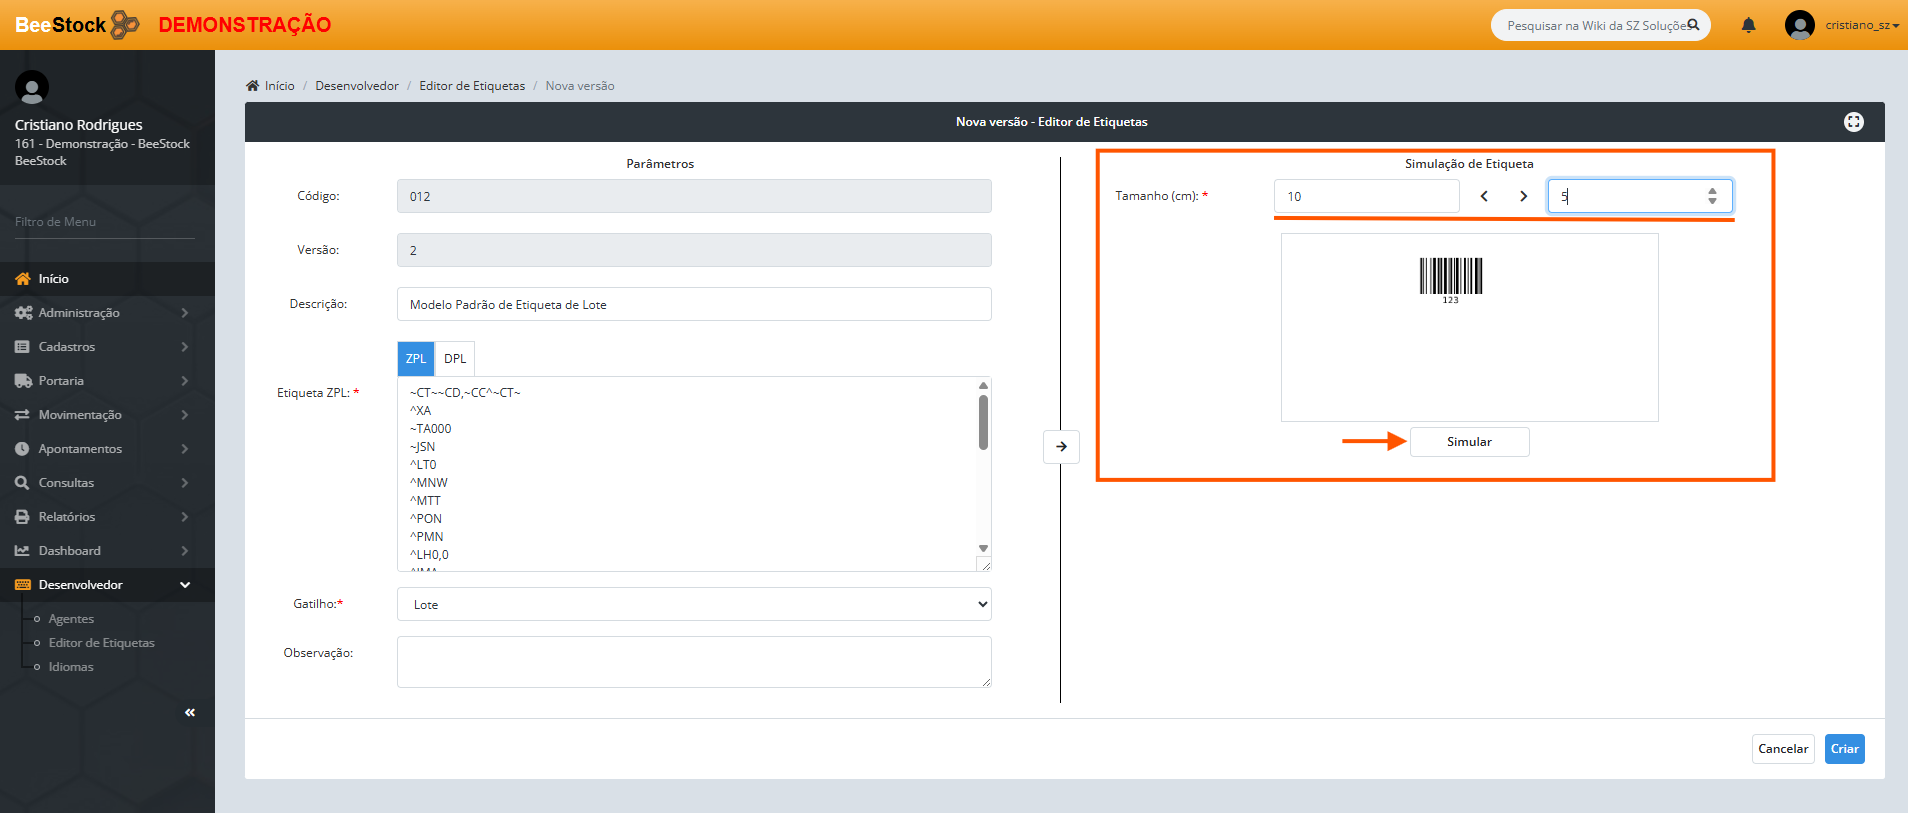
Task: Click the search magnifier in the Wiki search box
Action: 1693,25
